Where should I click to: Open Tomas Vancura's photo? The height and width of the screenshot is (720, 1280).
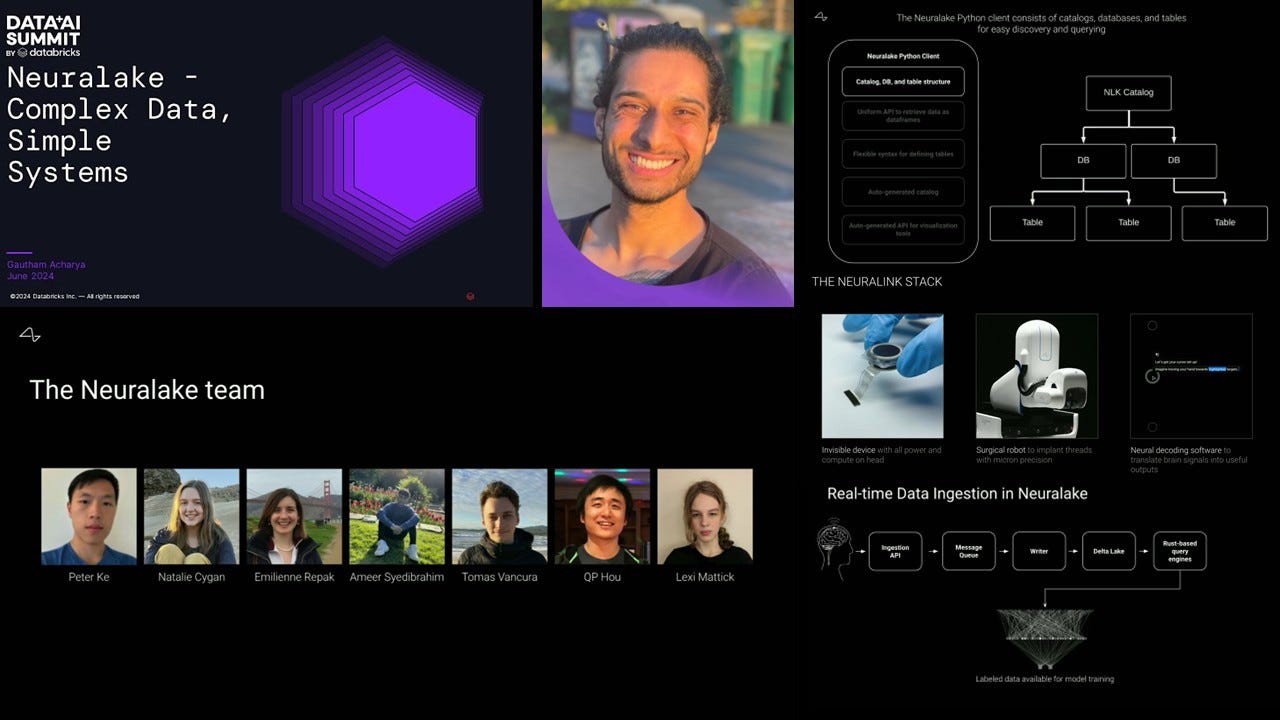(x=500, y=516)
